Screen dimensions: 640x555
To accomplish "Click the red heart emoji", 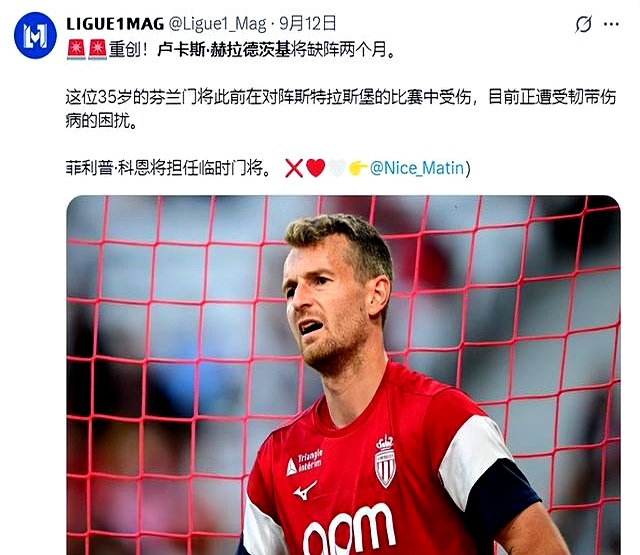I will (x=316, y=168).
